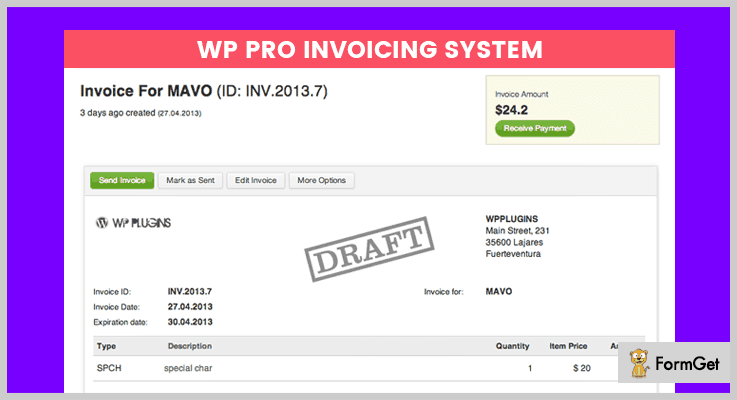
Task: Select the expiration date 30.04.2013 value
Action: pyautogui.click(x=190, y=322)
